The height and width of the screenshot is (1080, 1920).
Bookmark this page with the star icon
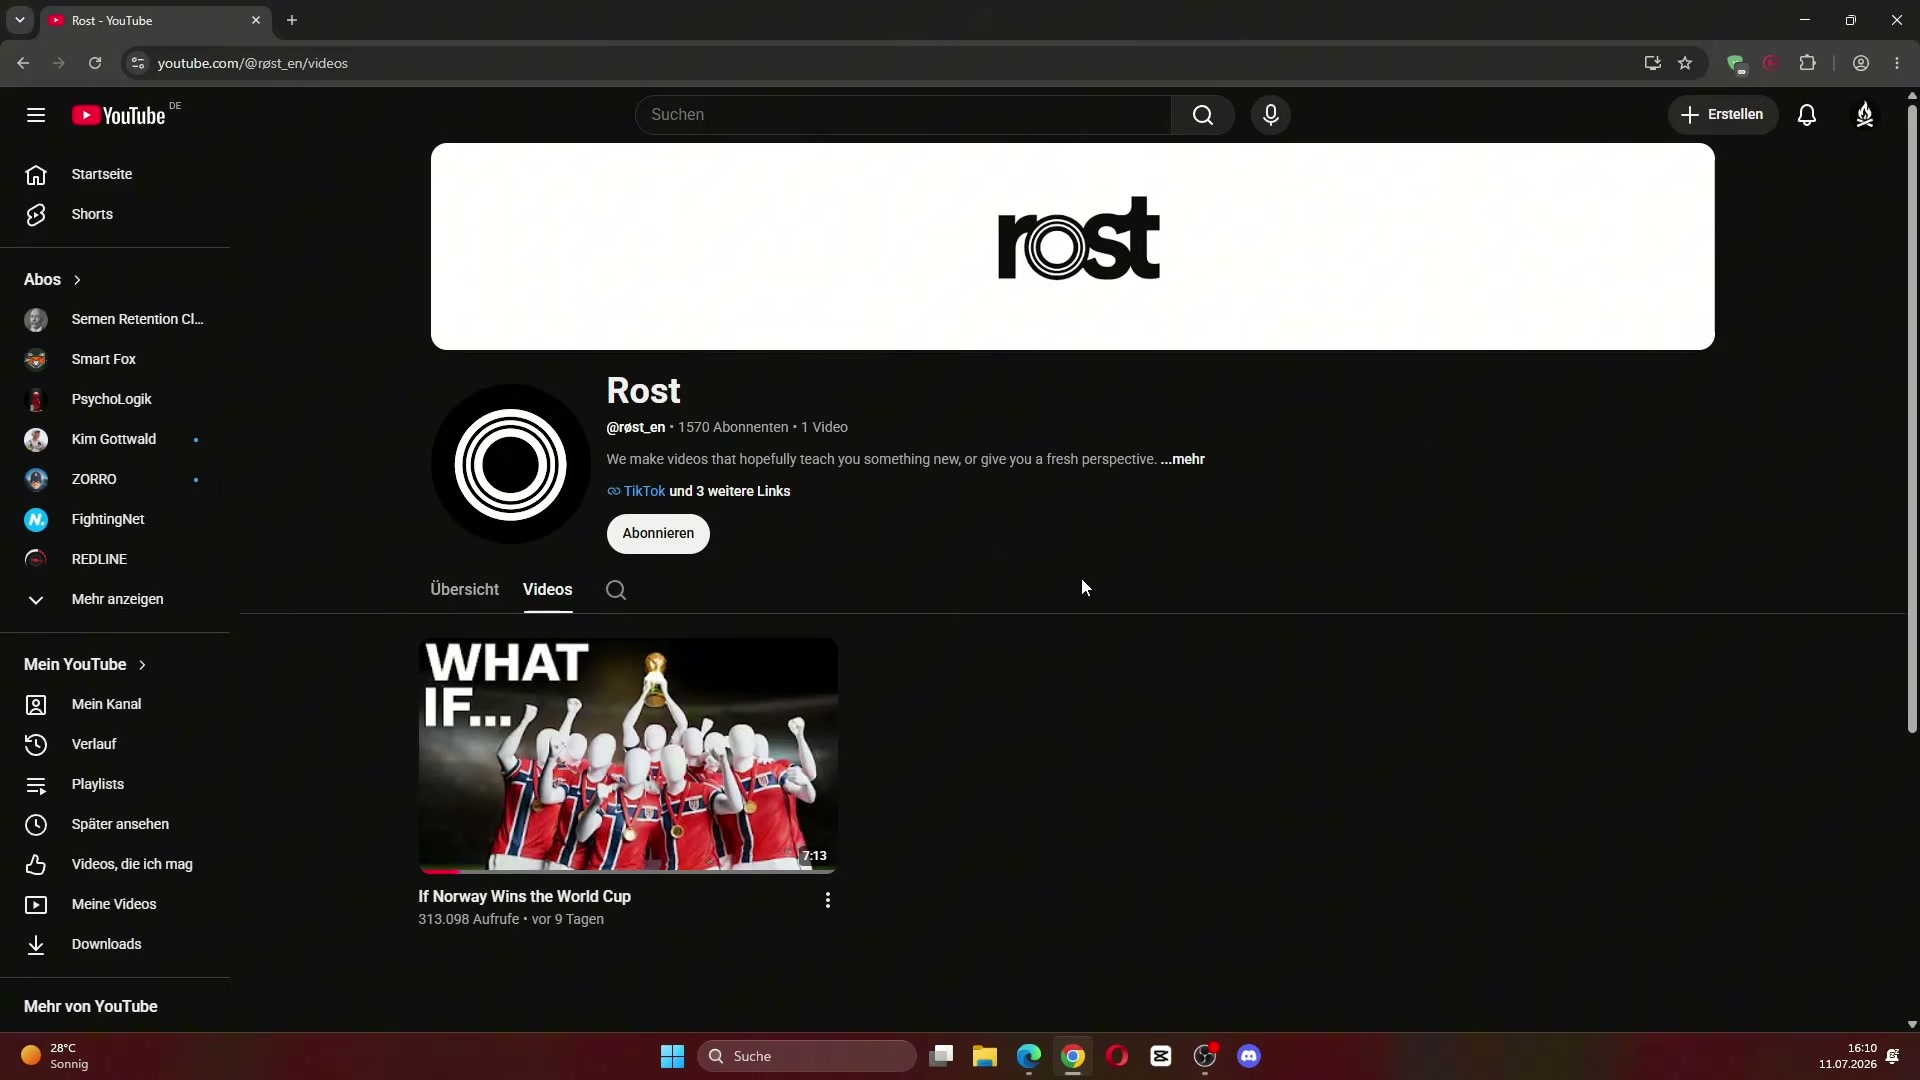(x=1685, y=63)
